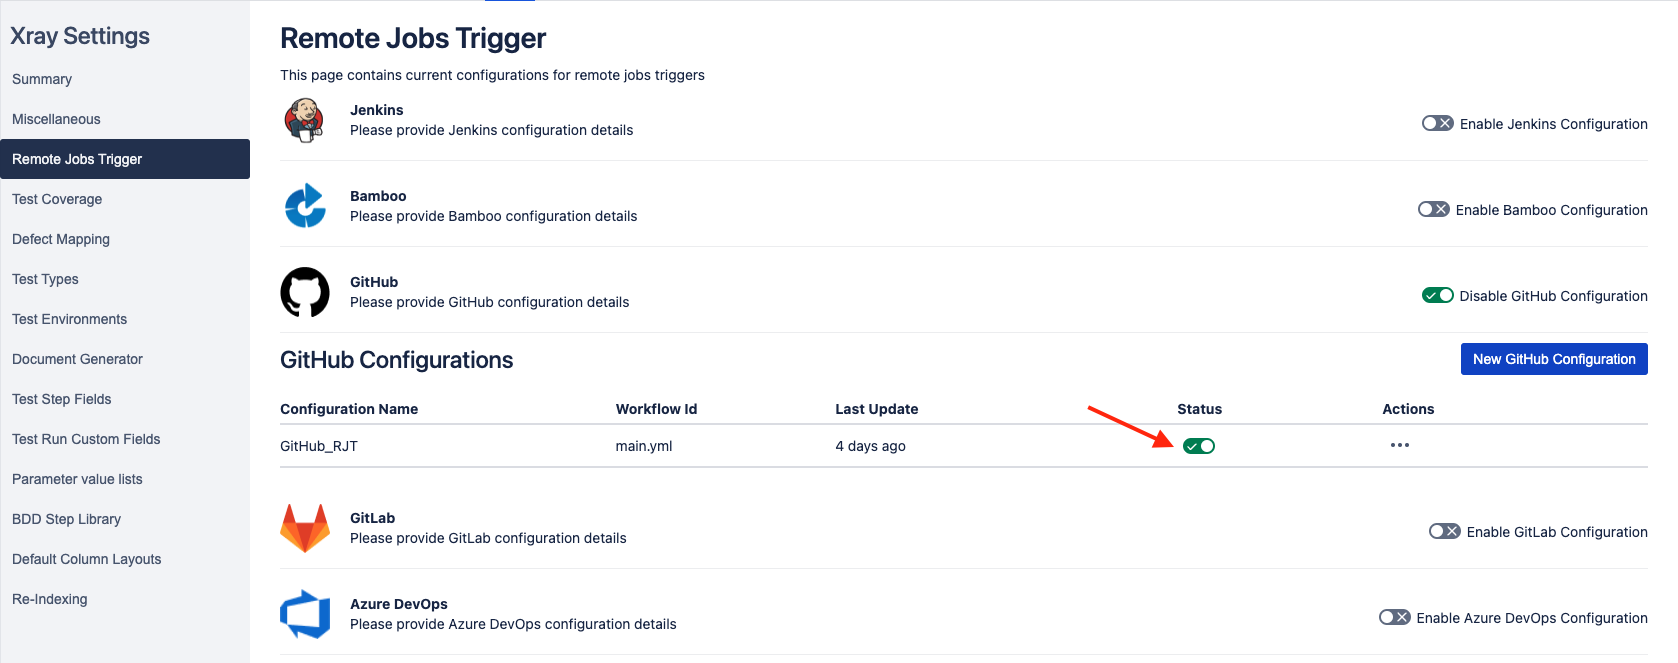Open the BDD Step Library page
This screenshot has height=663, width=1678.
tap(66, 519)
